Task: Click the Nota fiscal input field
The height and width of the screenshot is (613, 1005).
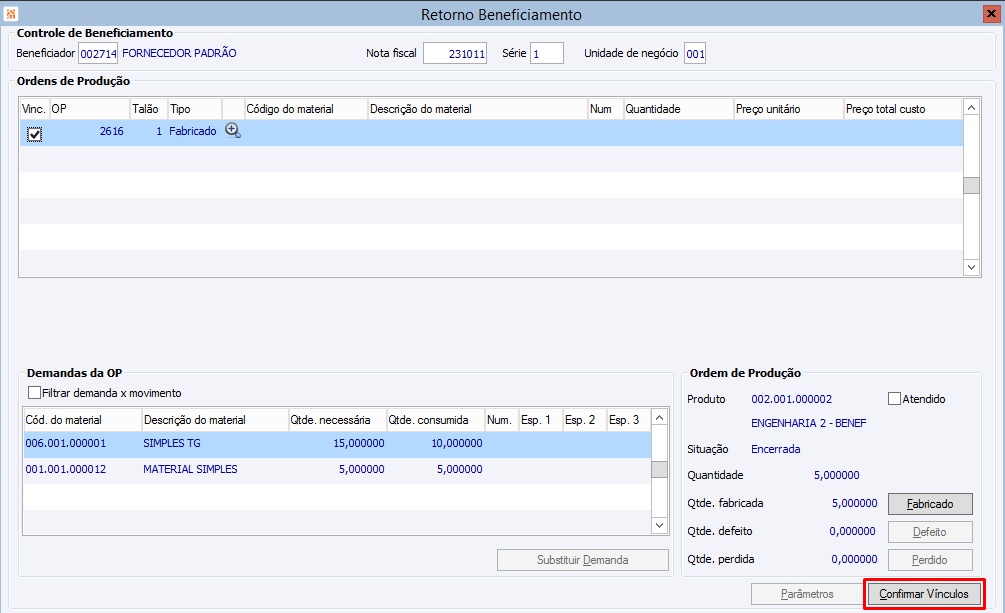Action: 456,54
